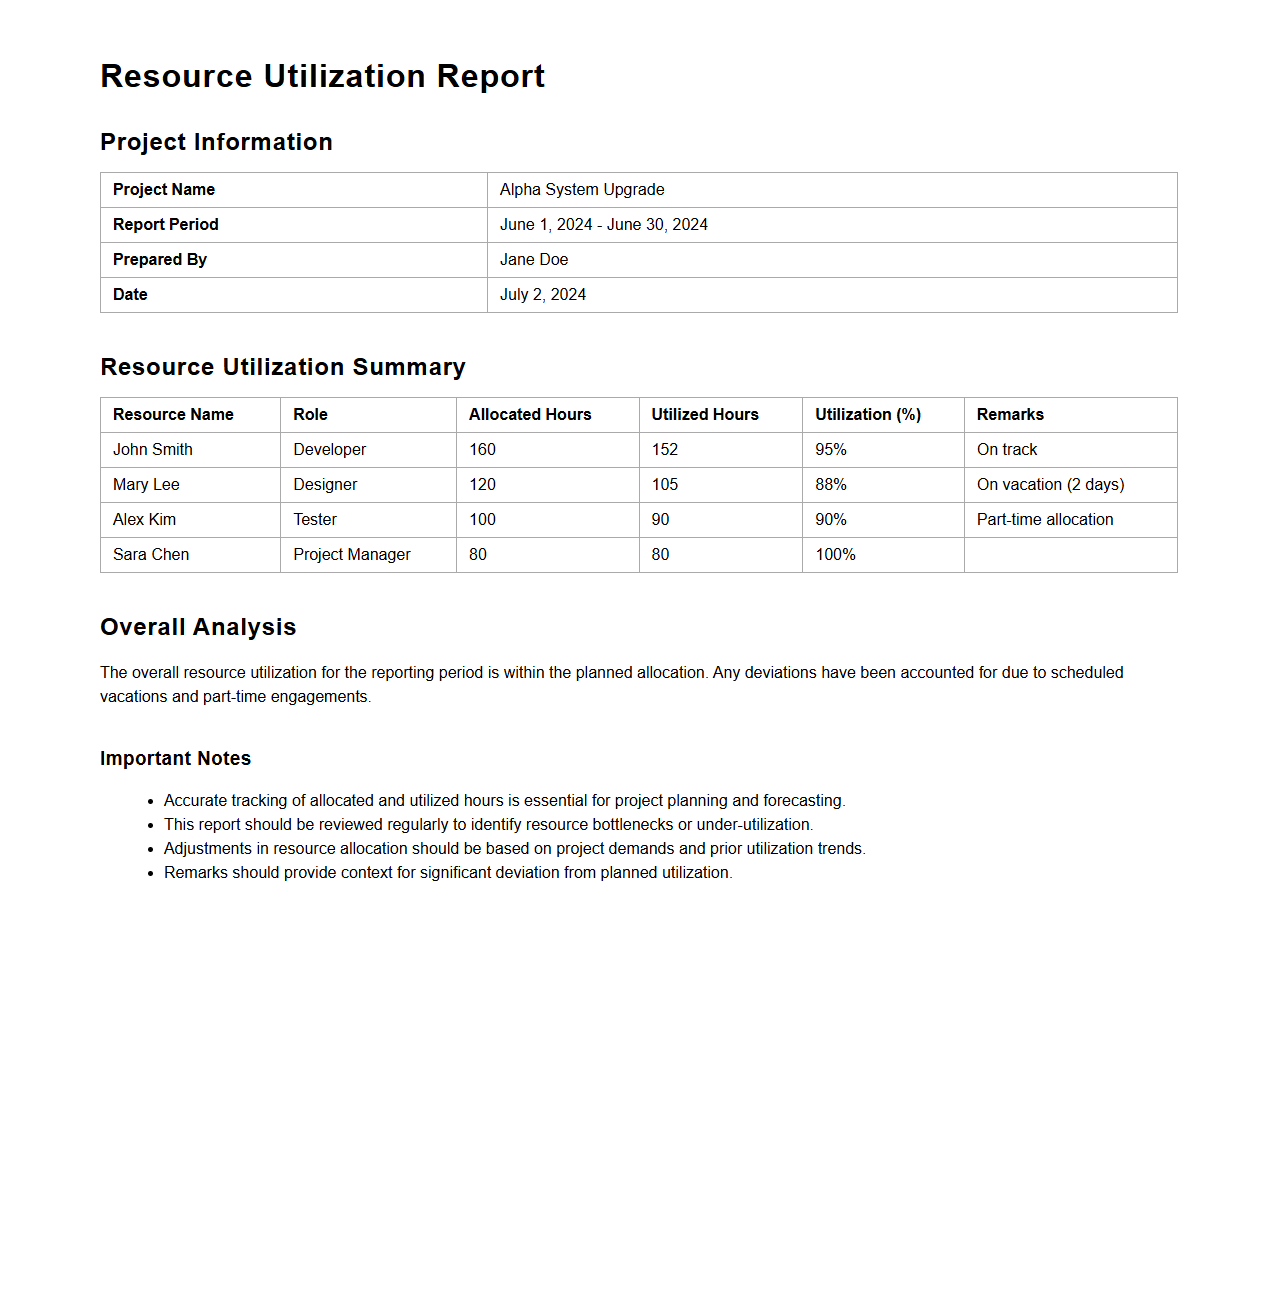1278x1300 pixels.
Task: Click the Resource Name column header
Action: (173, 415)
